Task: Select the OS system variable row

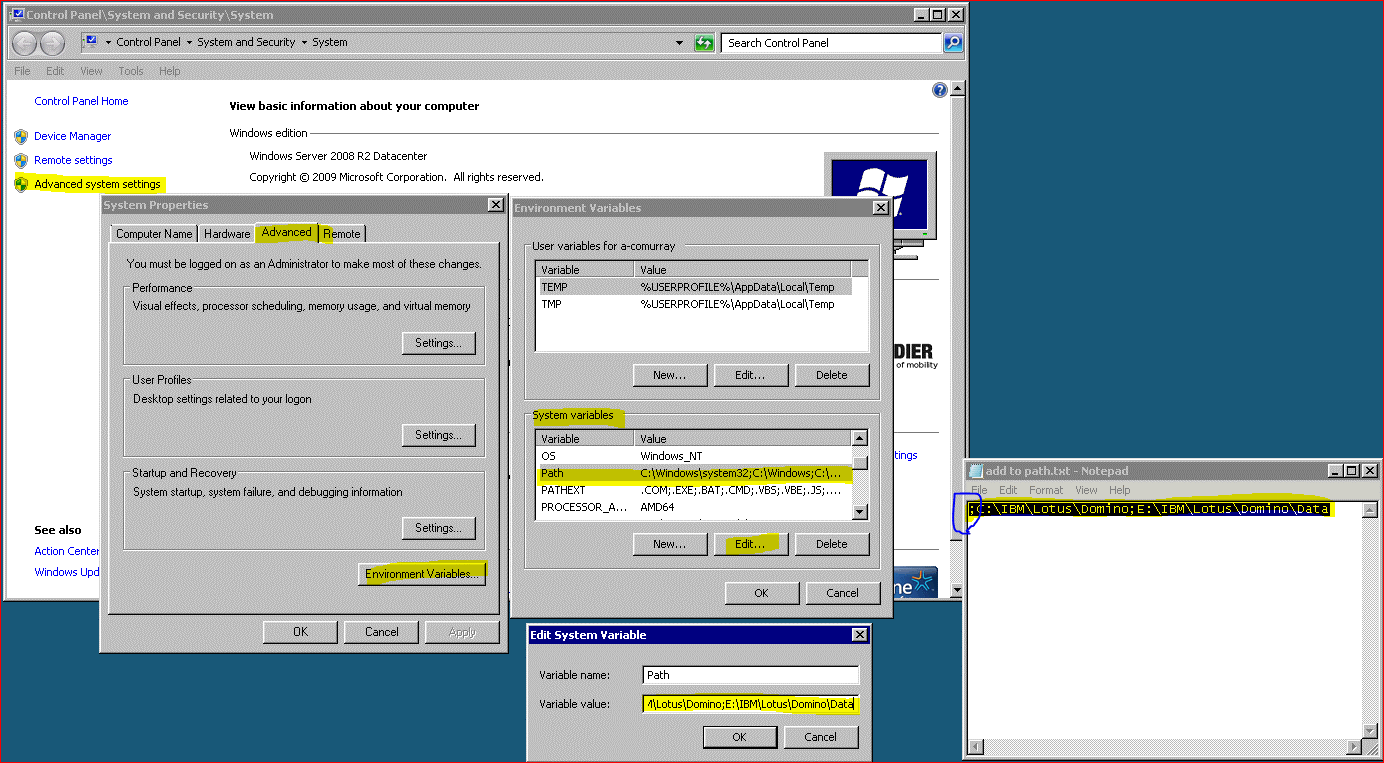Action: click(x=694, y=456)
